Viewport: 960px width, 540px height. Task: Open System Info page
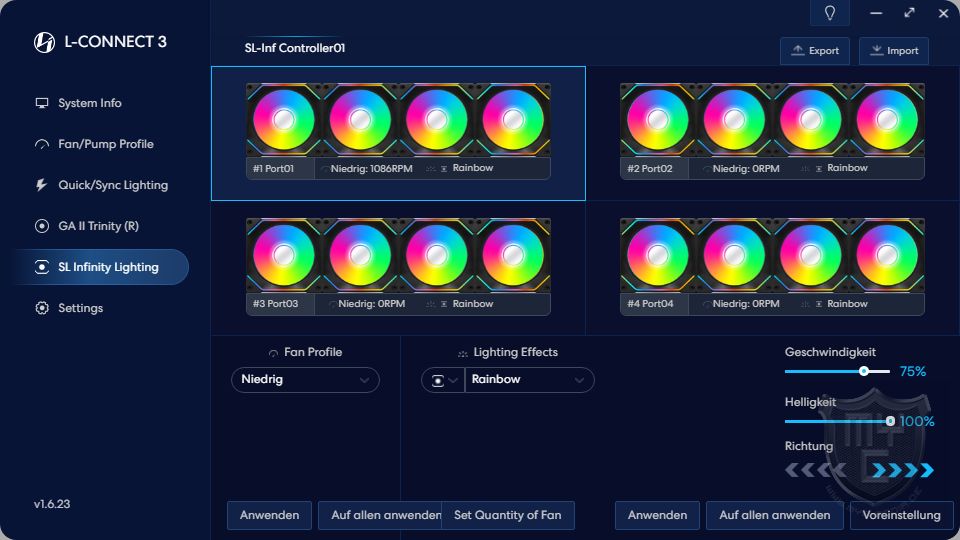[x=89, y=103]
